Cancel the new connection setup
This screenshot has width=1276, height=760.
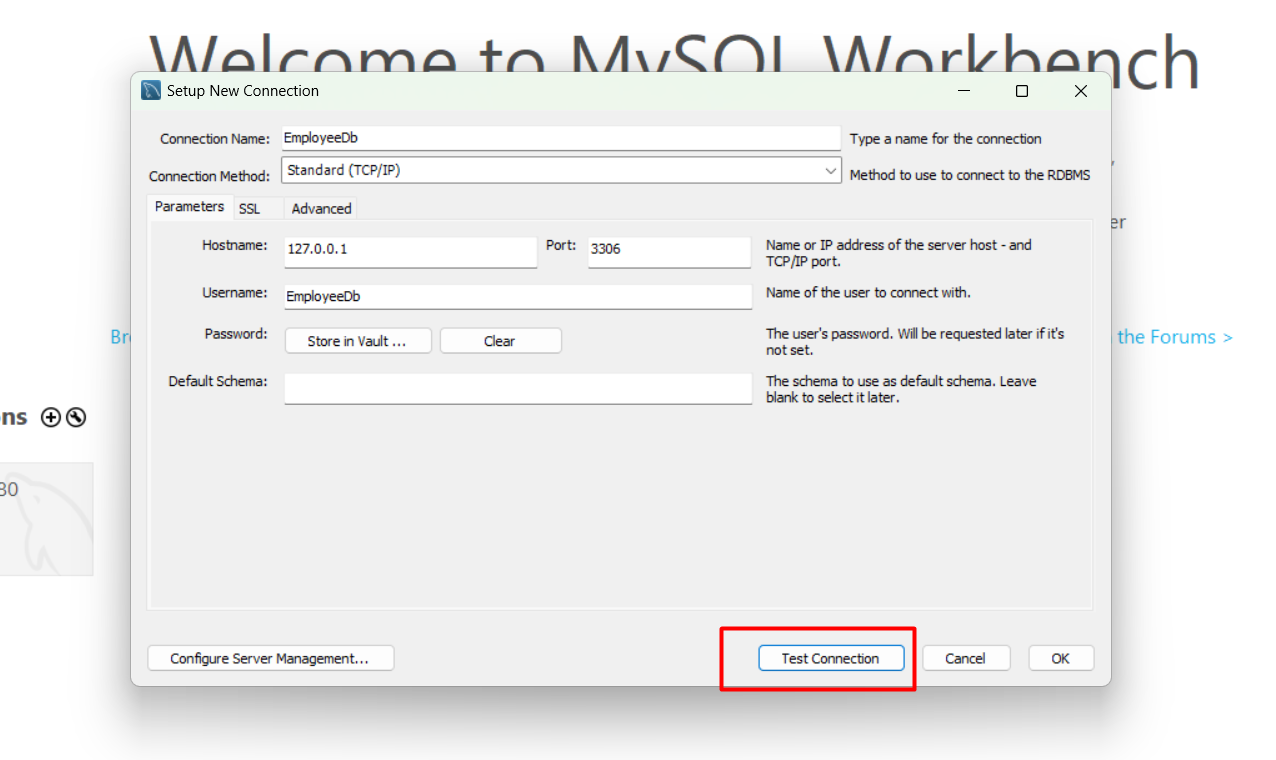(965, 658)
